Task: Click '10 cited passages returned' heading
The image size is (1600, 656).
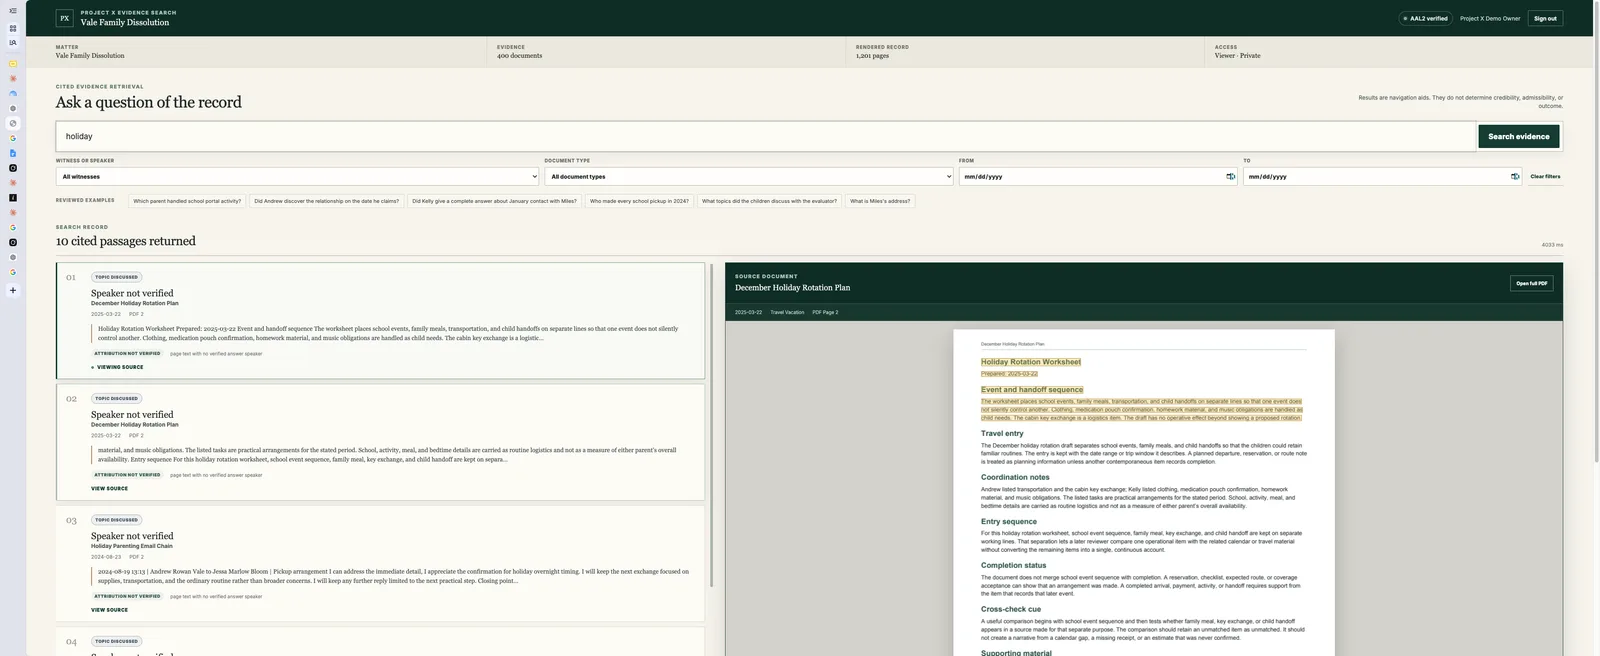Action: [x=126, y=241]
